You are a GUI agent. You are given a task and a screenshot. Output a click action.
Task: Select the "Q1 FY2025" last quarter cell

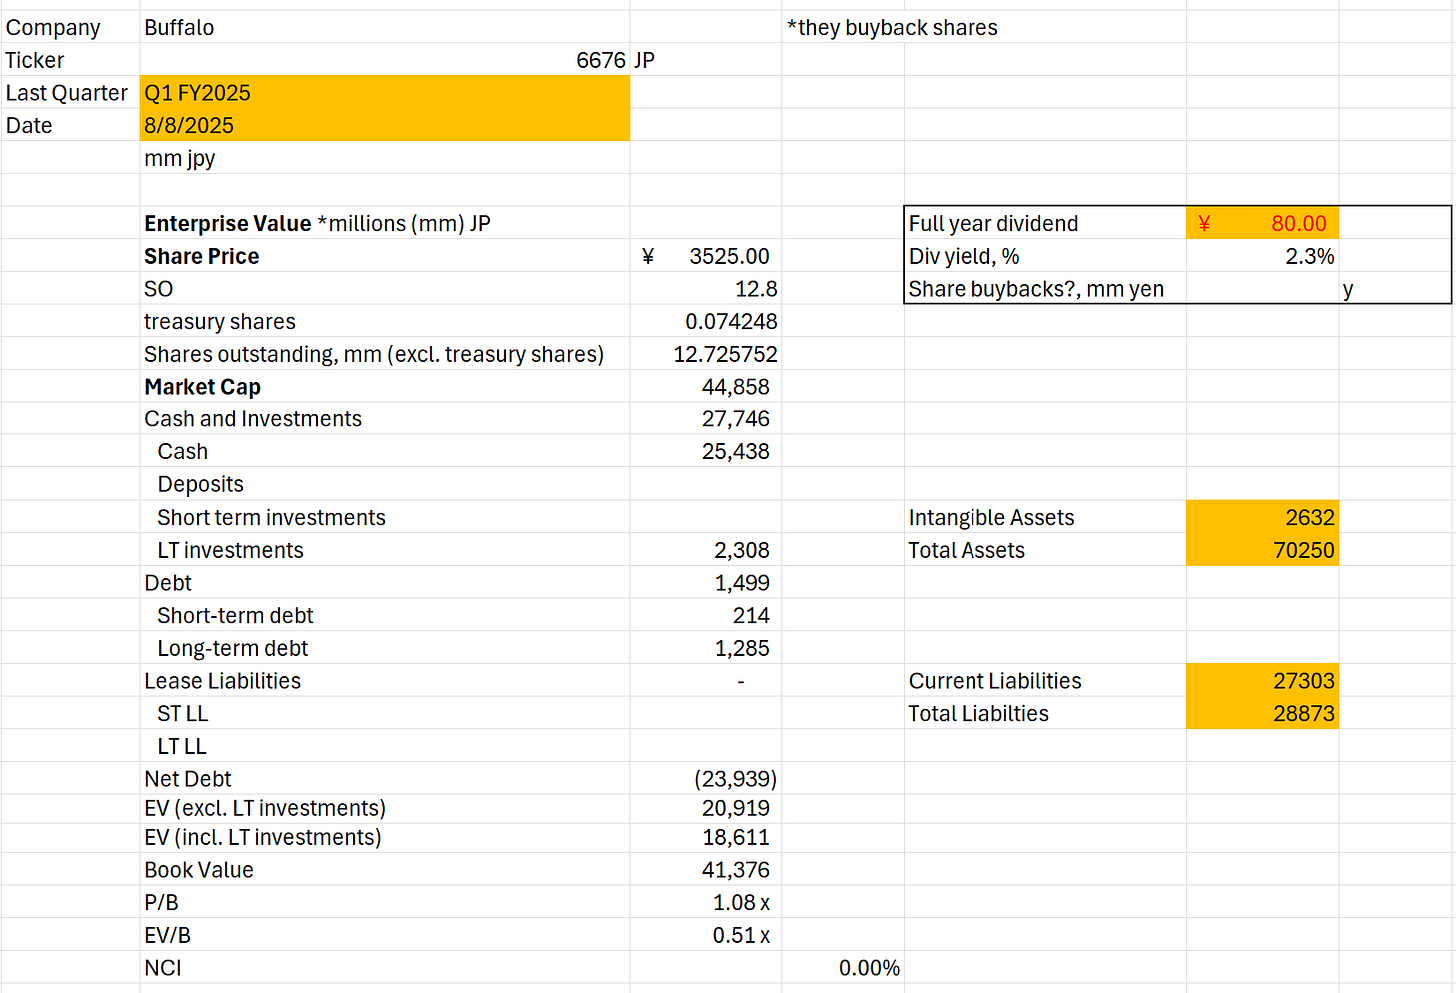coord(385,92)
